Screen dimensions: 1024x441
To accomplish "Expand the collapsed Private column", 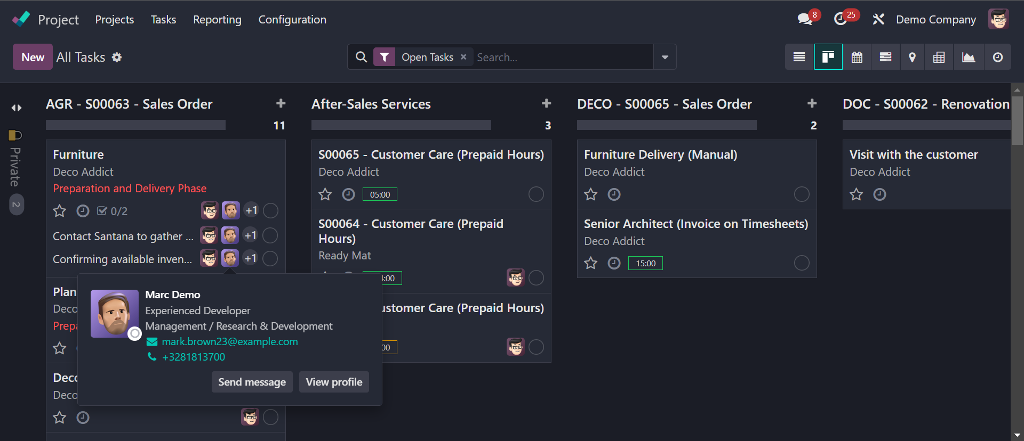I will pyautogui.click(x=16, y=108).
